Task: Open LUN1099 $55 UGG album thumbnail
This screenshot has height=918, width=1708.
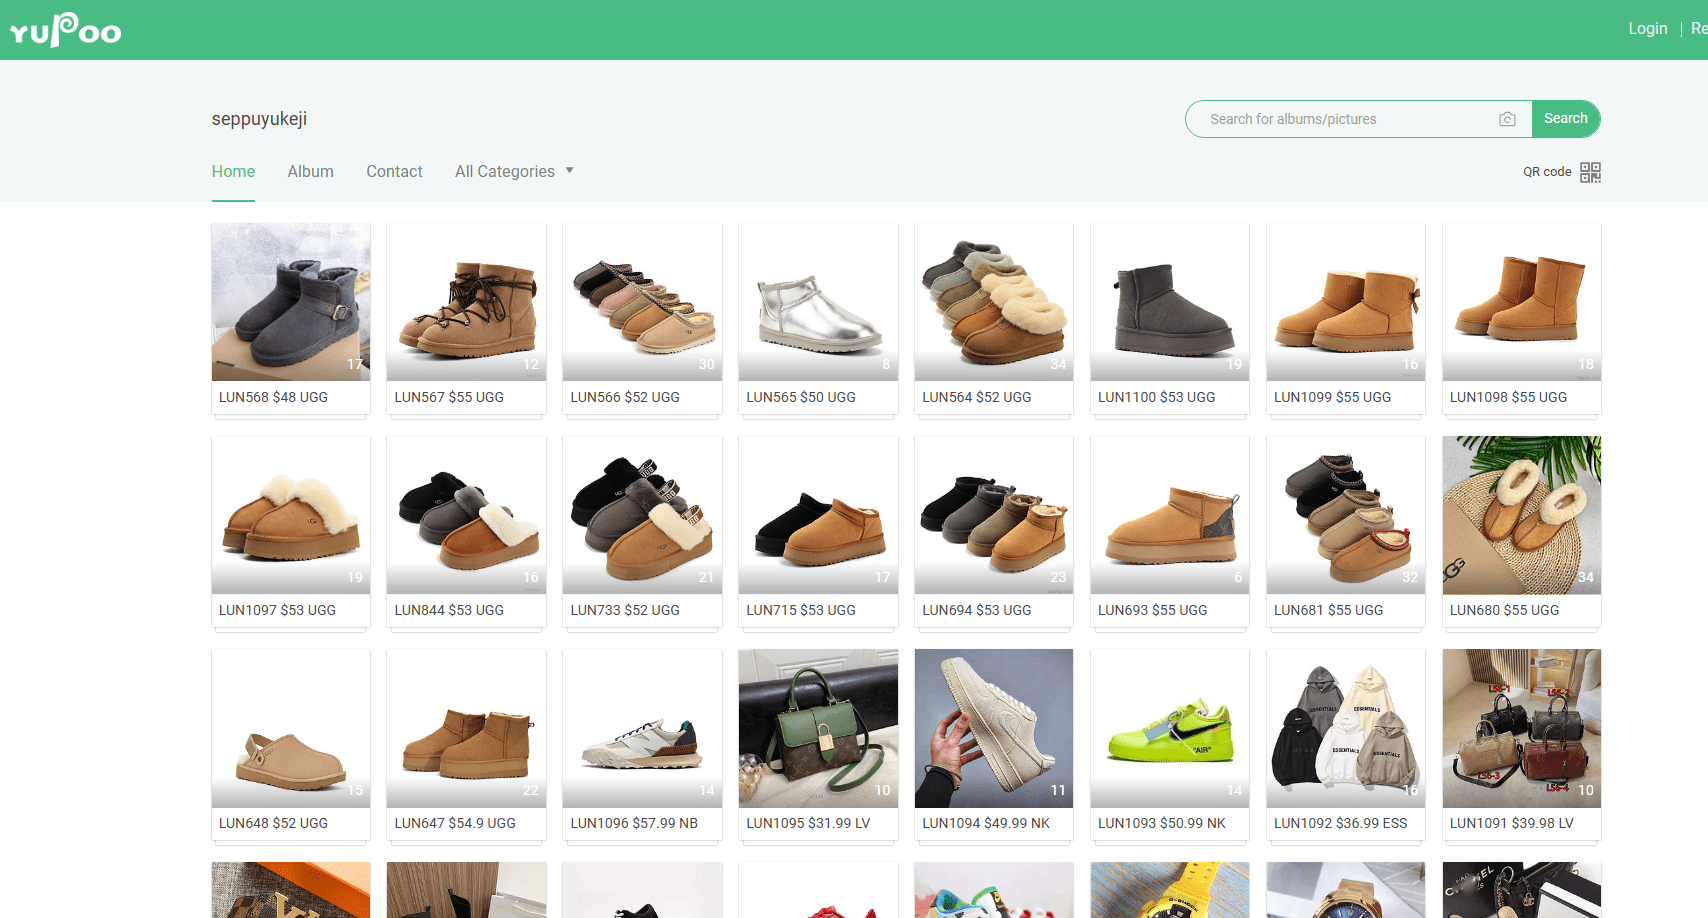Action: point(1346,302)
